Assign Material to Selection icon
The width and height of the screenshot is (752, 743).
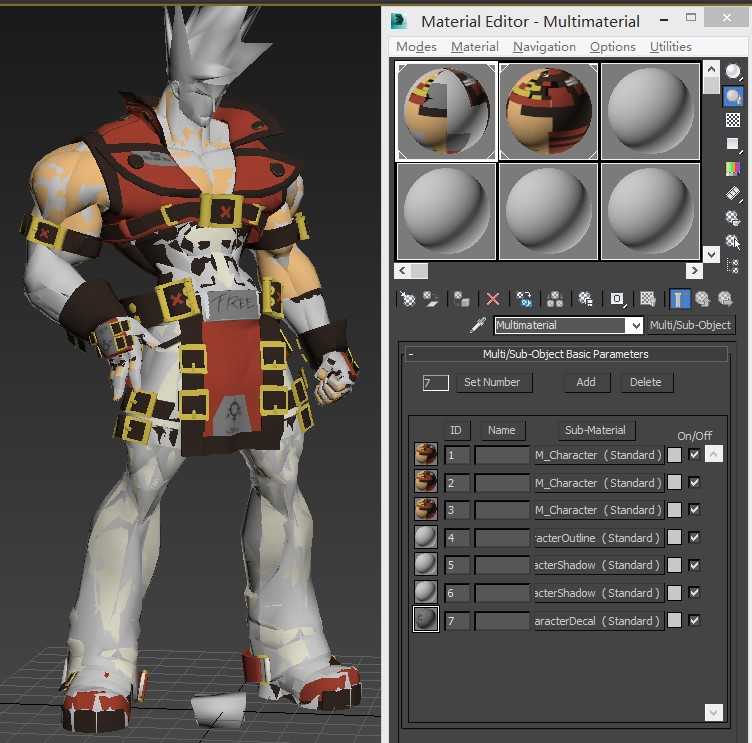point(461,299)
